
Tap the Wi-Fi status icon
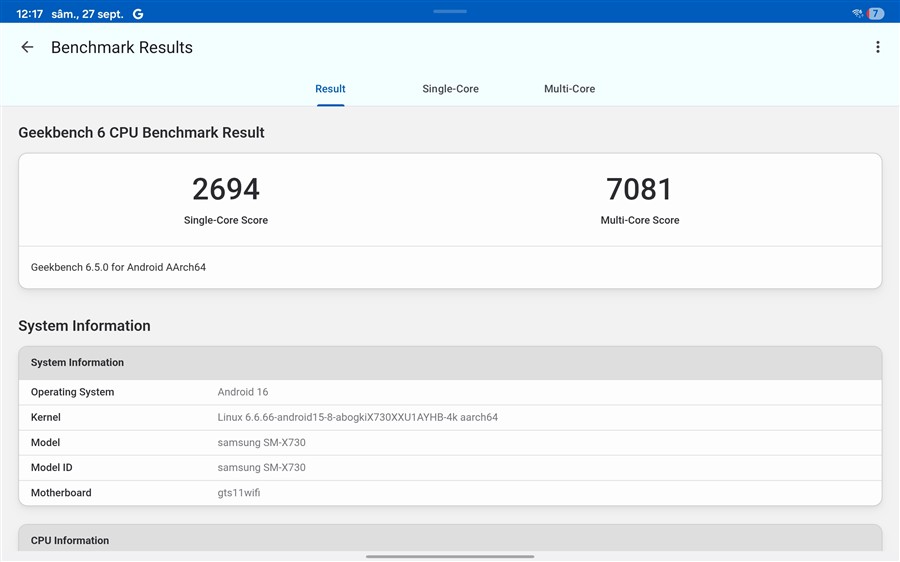click(x=857, y=14)
